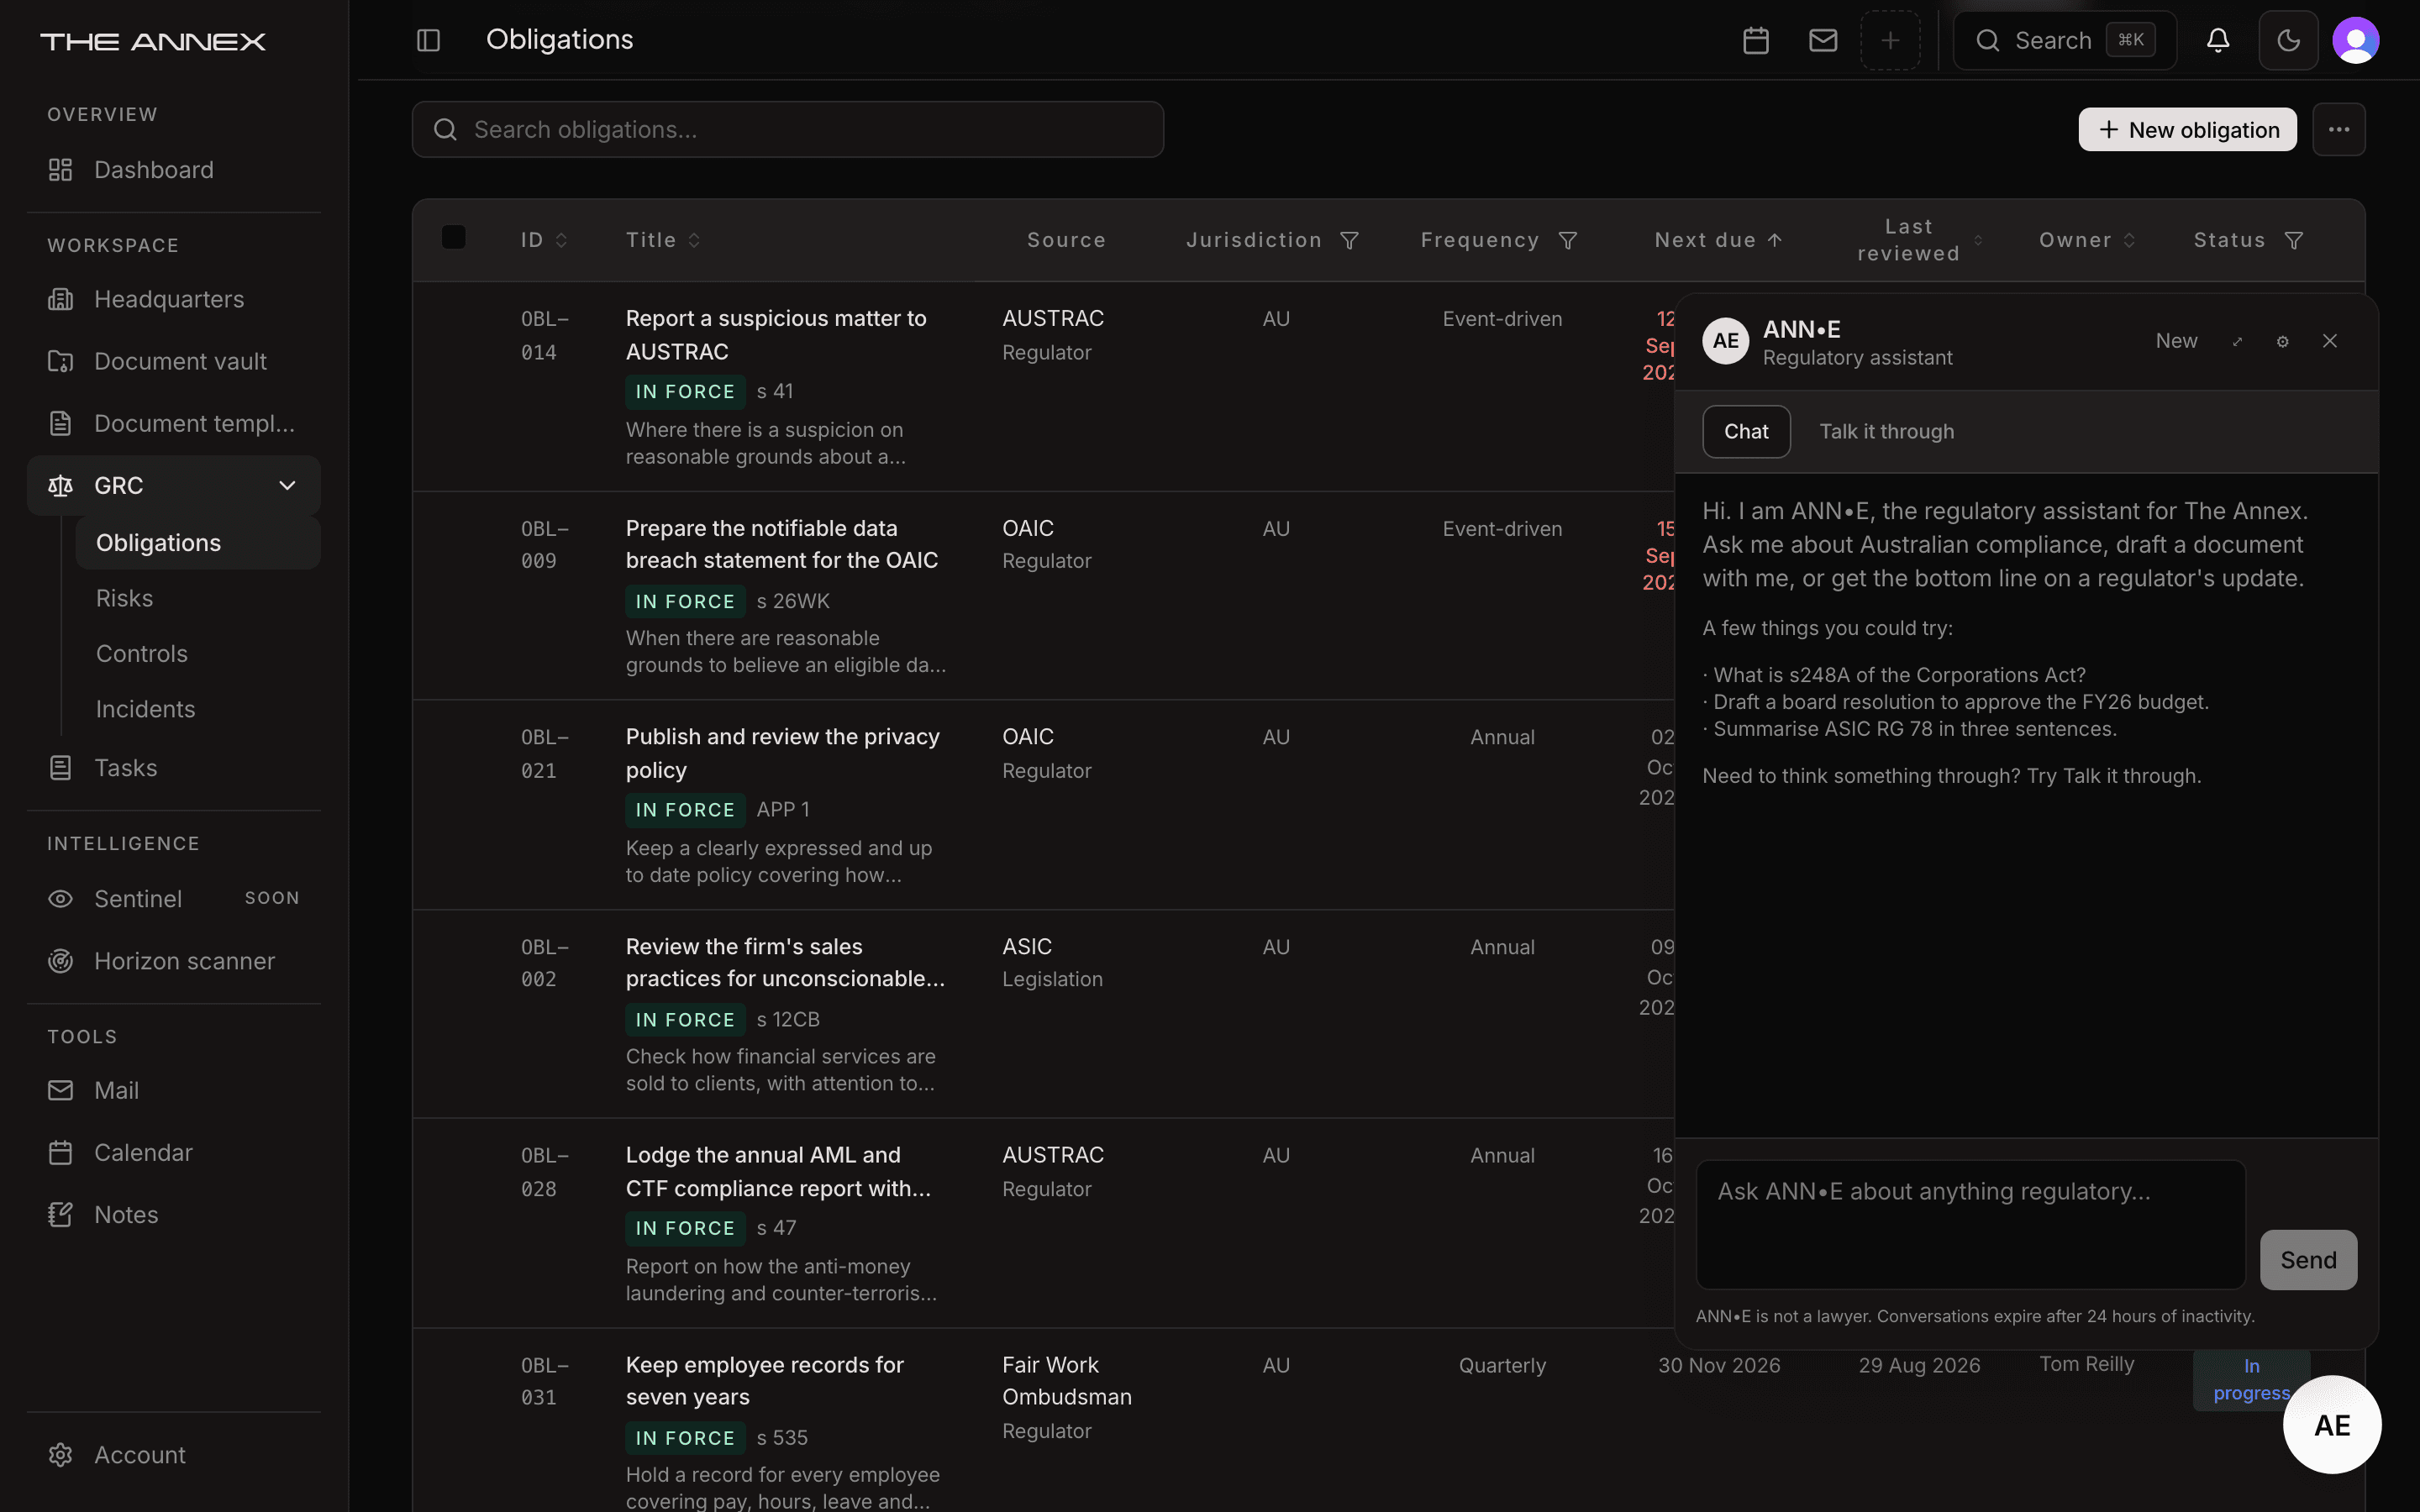This screenshot has width=2420, height=1512.
Task: Switch to the Chat tab
Action: tap(1746, 432)
